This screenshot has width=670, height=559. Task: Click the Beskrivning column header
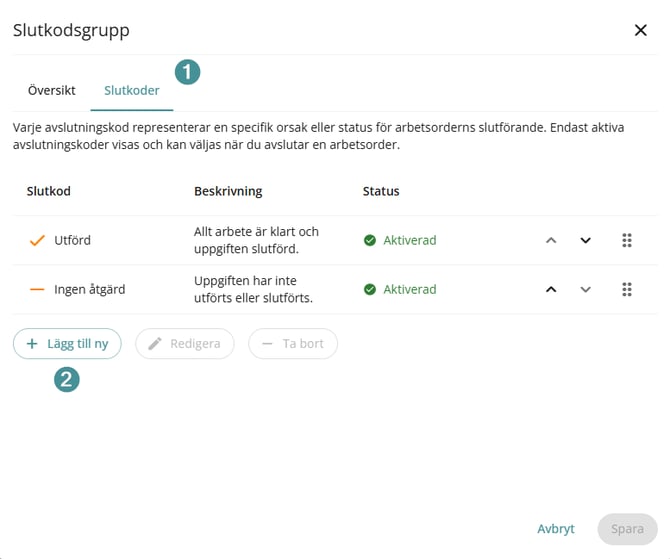228,191
